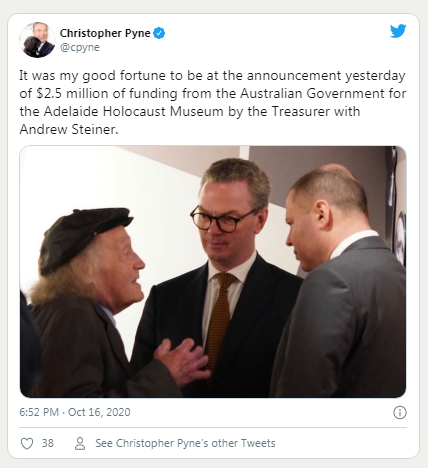
Task: Click the tweet text paragraph
Action: tap(213, 102)
